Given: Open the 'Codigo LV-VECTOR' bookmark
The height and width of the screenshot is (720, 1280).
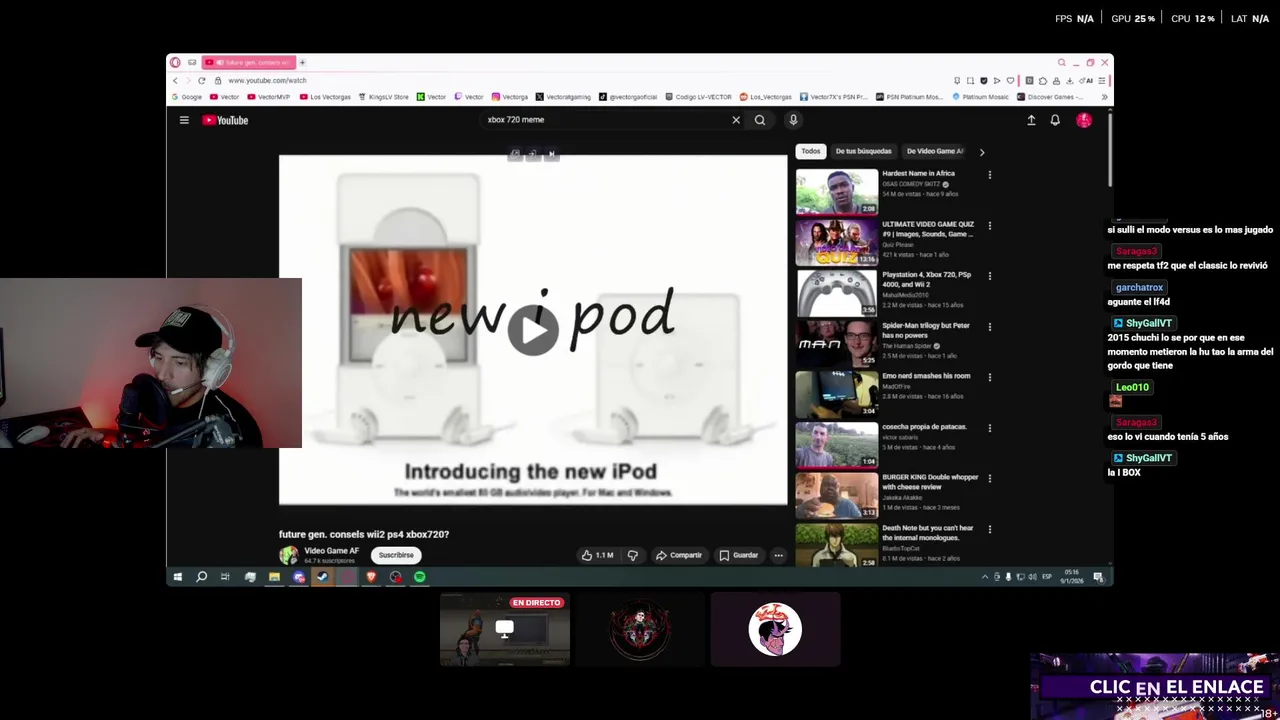Looking at the screenshot, I should coord(699,97).
